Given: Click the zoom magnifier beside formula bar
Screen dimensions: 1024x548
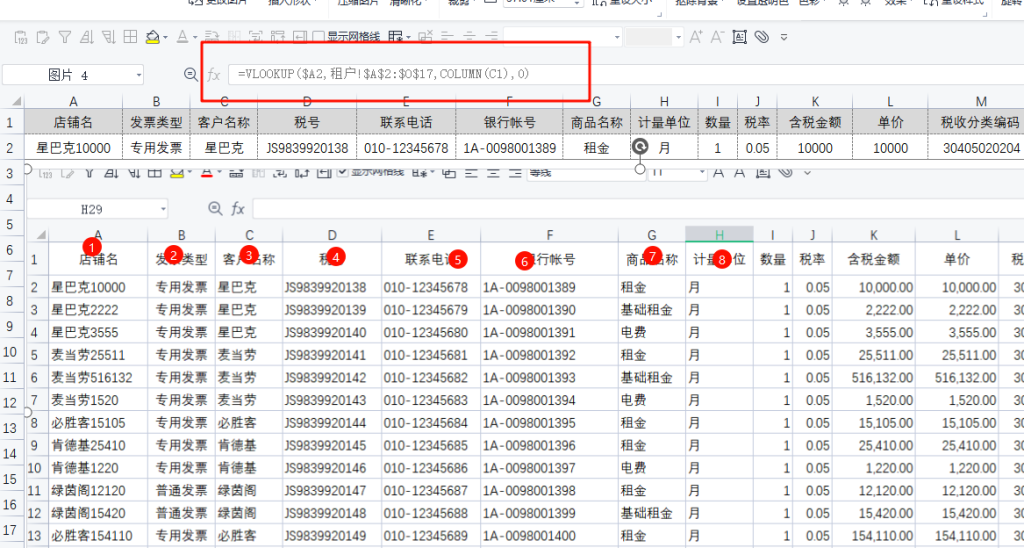Looking at the screenshot, I should click(191, 75).
